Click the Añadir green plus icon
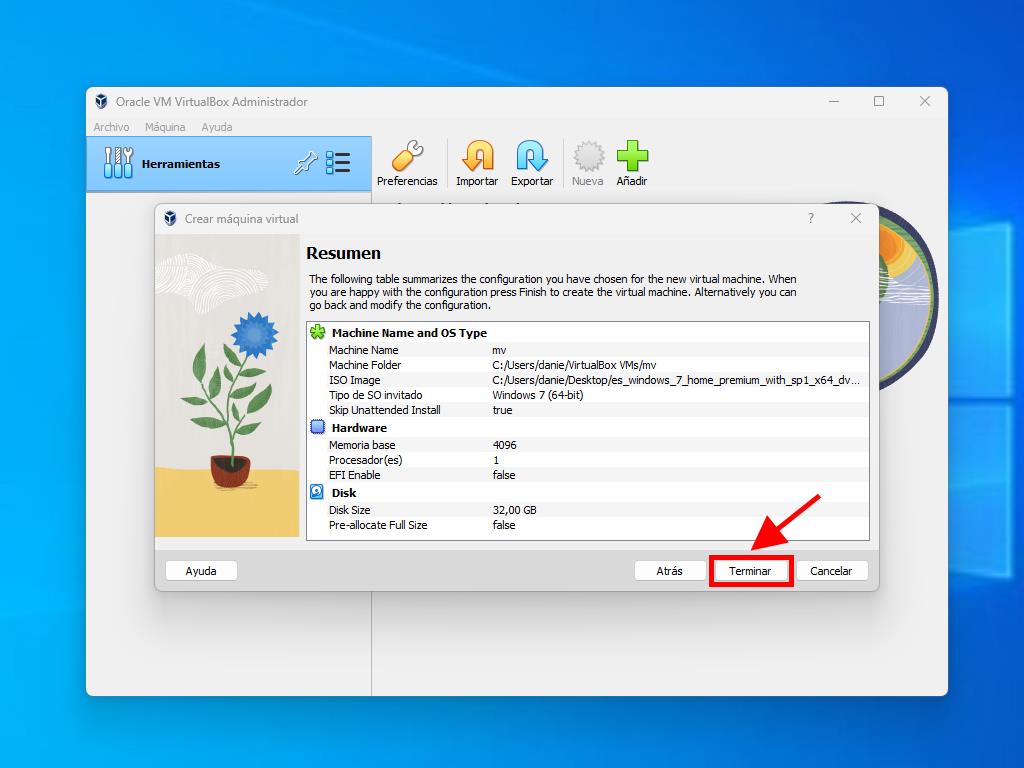 tap(631, 157)
